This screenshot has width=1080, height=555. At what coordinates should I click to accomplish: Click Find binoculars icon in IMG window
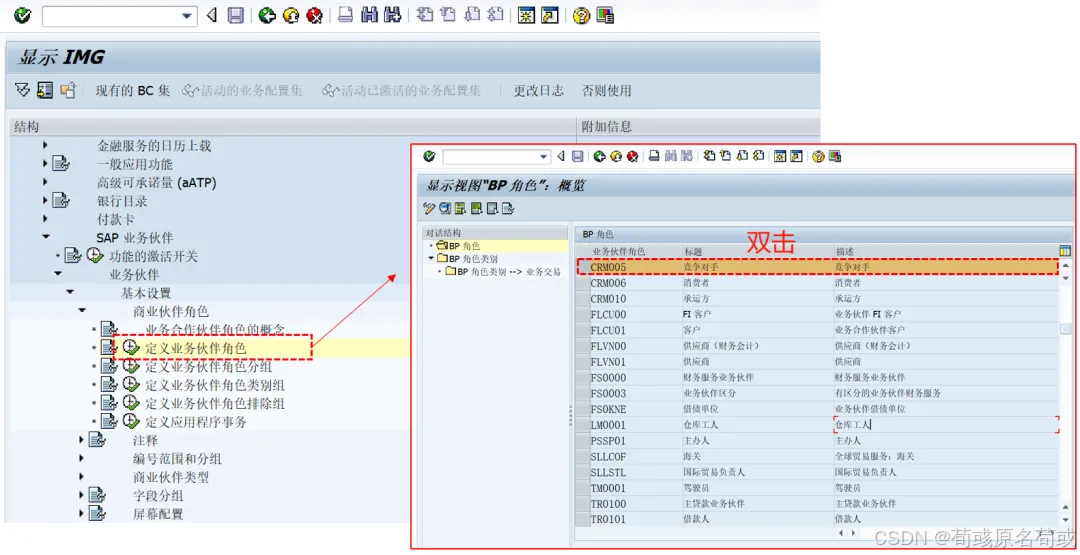coord(369,15)
